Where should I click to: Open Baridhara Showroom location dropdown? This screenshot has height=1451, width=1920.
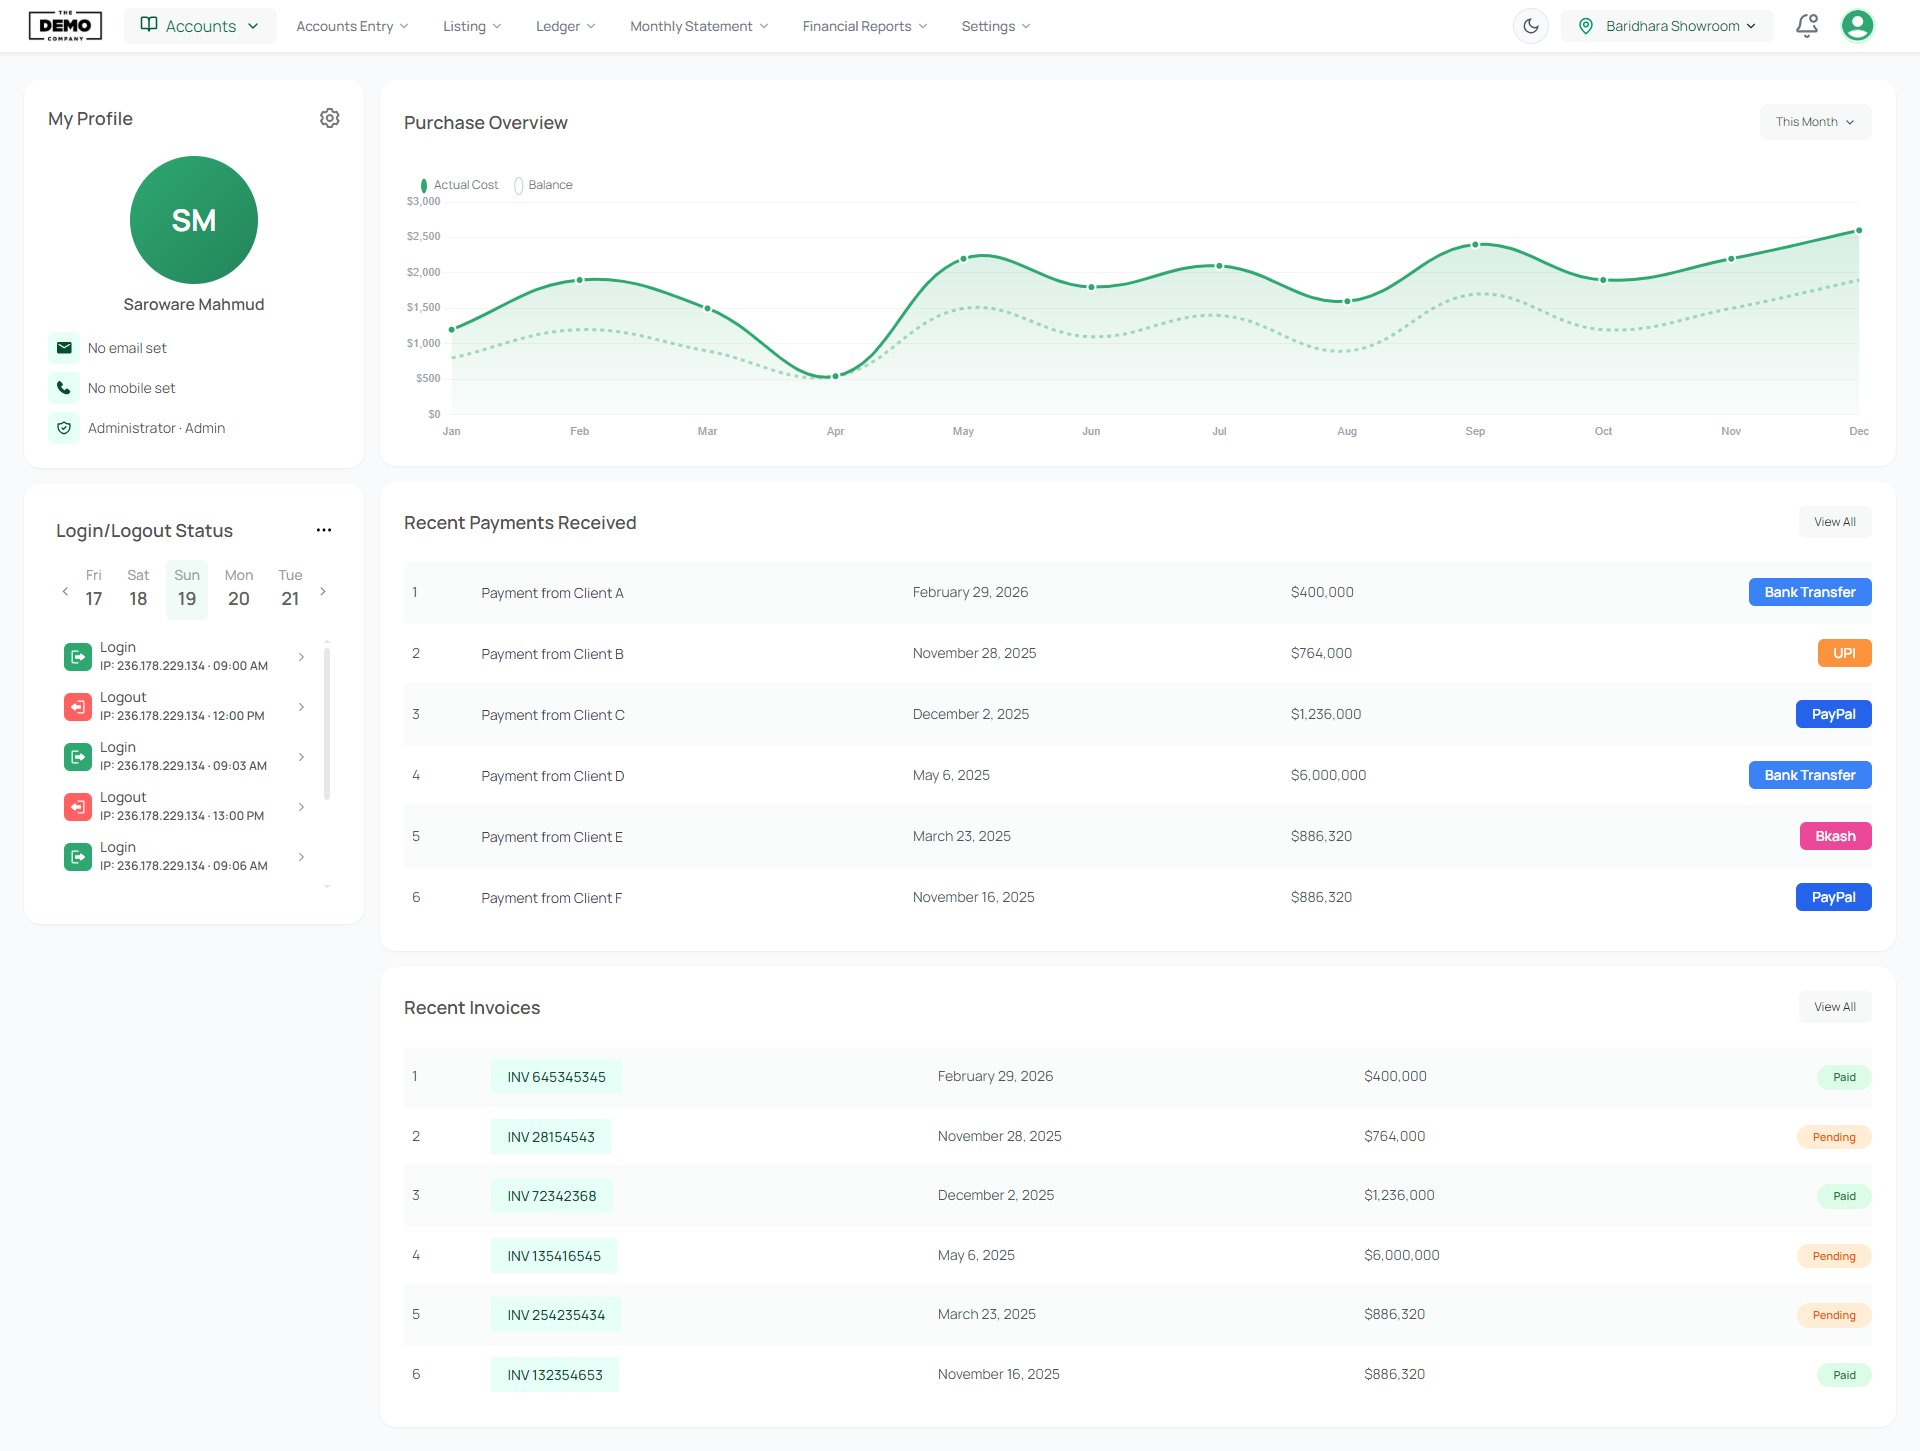click(1667, 26)
